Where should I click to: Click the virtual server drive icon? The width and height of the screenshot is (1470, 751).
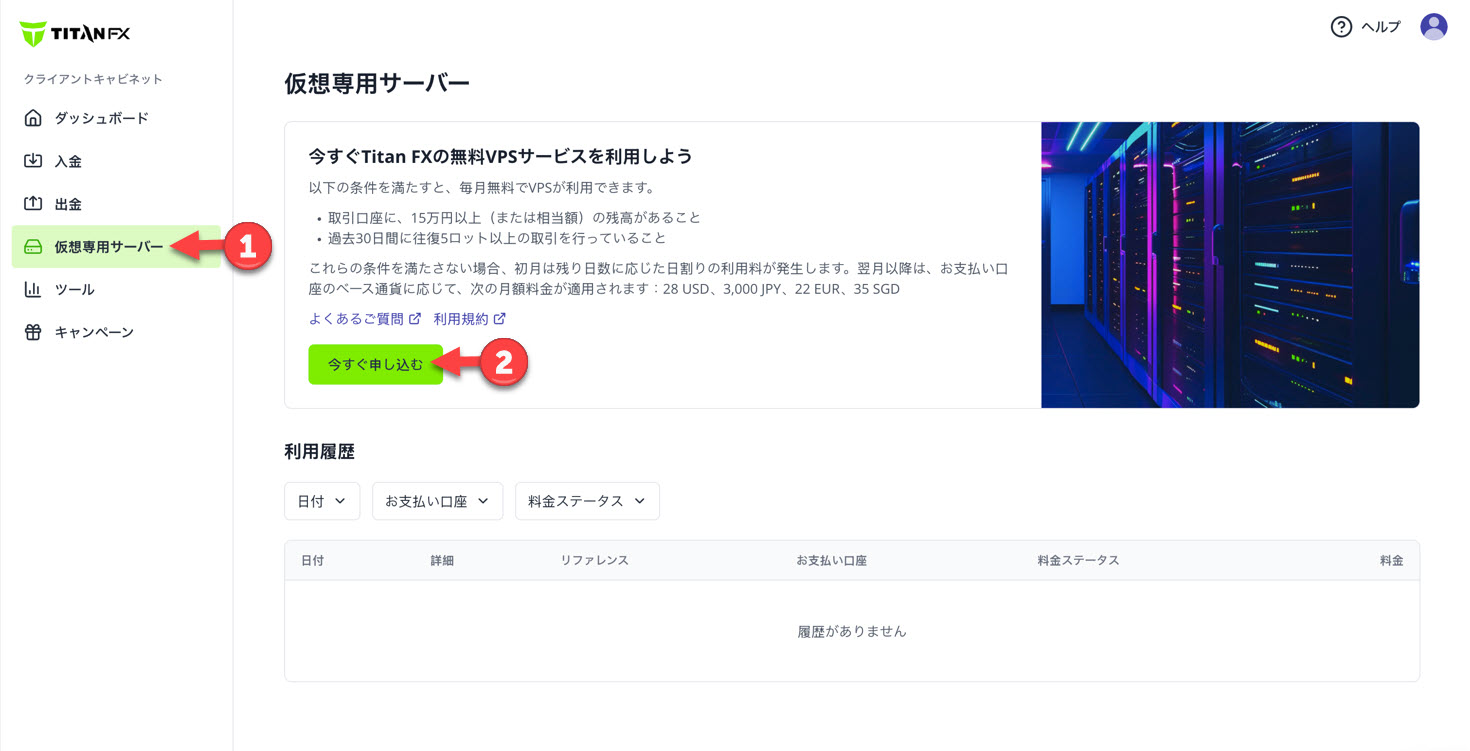33,247
